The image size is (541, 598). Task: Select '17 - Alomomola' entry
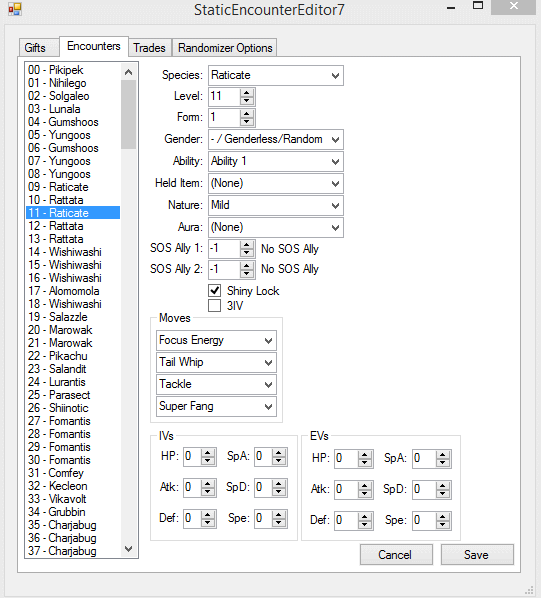(x=73, y=291)
